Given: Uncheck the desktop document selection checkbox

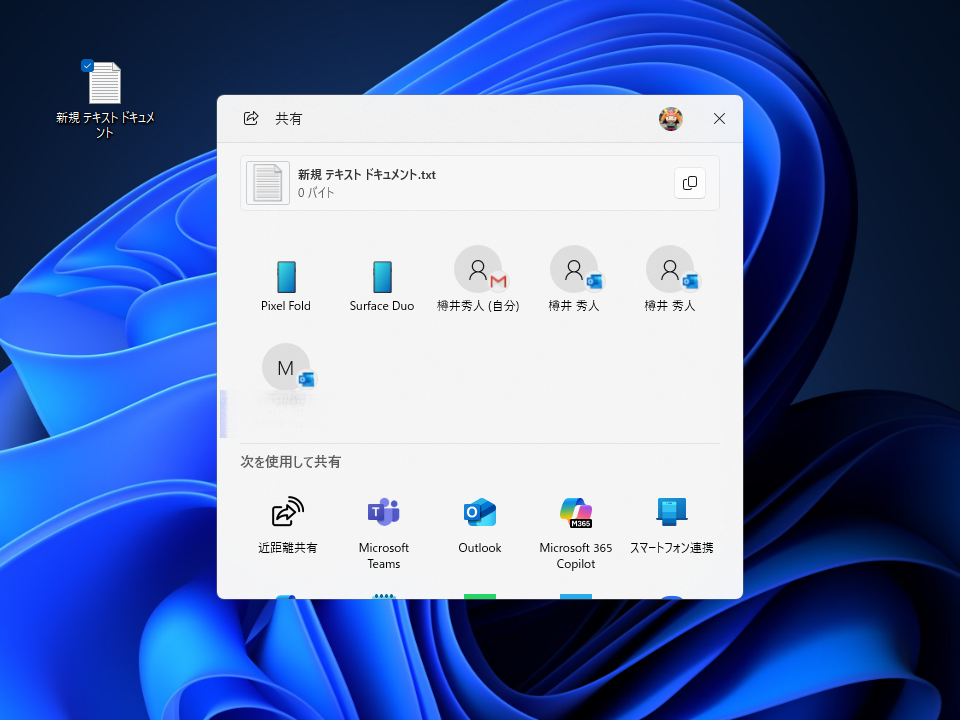Looking at the screenshot, I should (89, 64).
